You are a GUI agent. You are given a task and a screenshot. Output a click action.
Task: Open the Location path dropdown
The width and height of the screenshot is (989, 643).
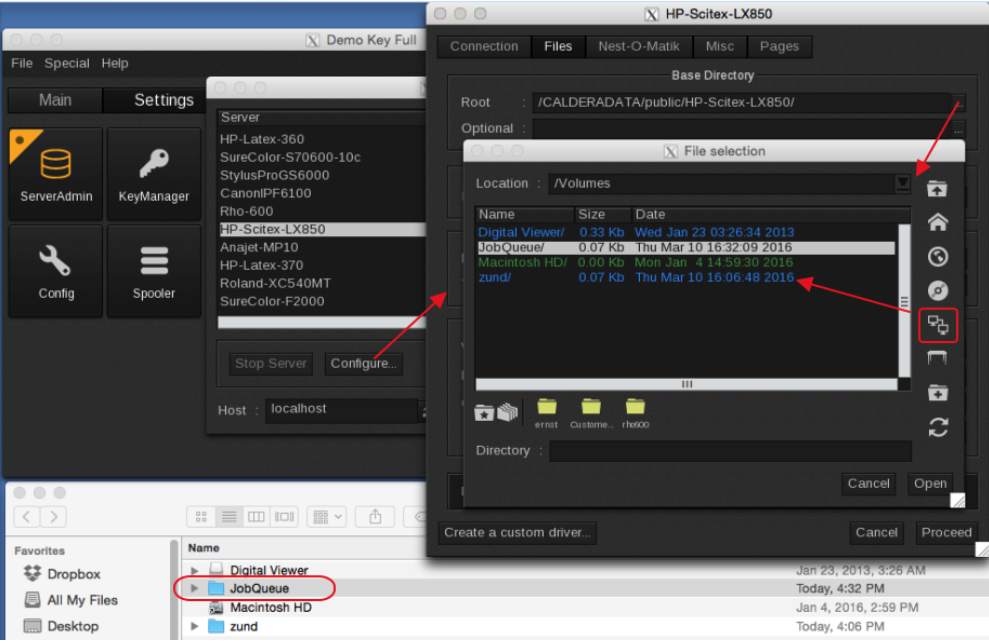pyautogui.click(x=903, y=183)
